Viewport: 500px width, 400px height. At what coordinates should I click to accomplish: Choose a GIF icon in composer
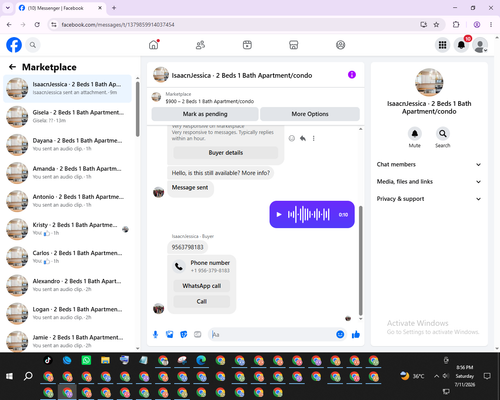pyautogui.click(x=198, y=334)
